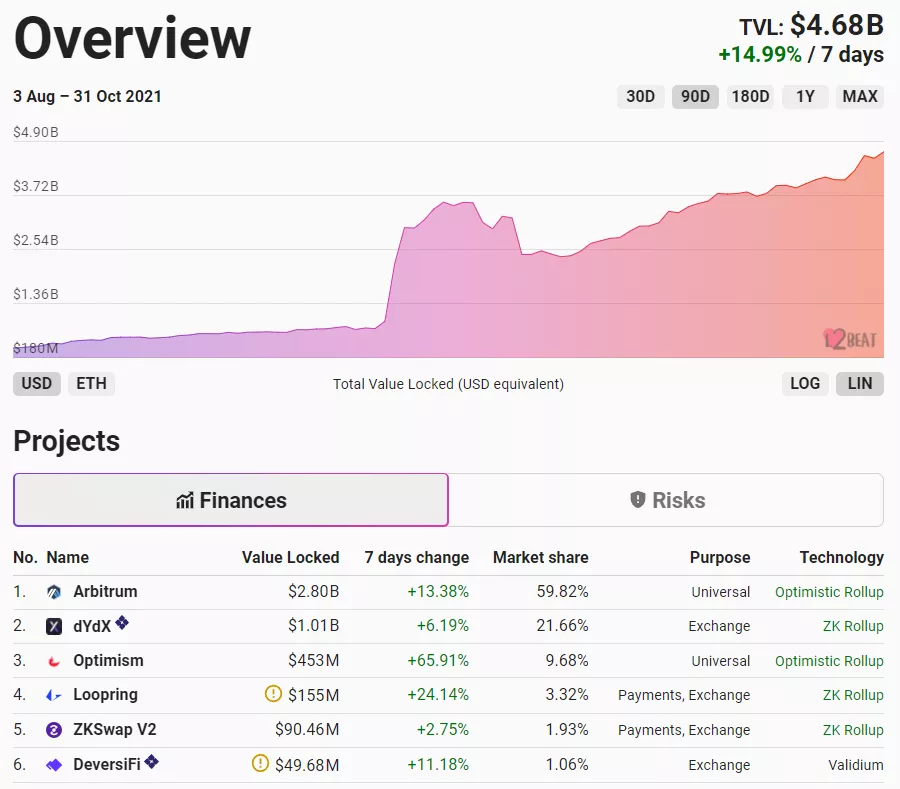This screenshot has width=900, height=789.
Task: Open the Validium link for DeversiFi
Action: click(x=856, y=765)
